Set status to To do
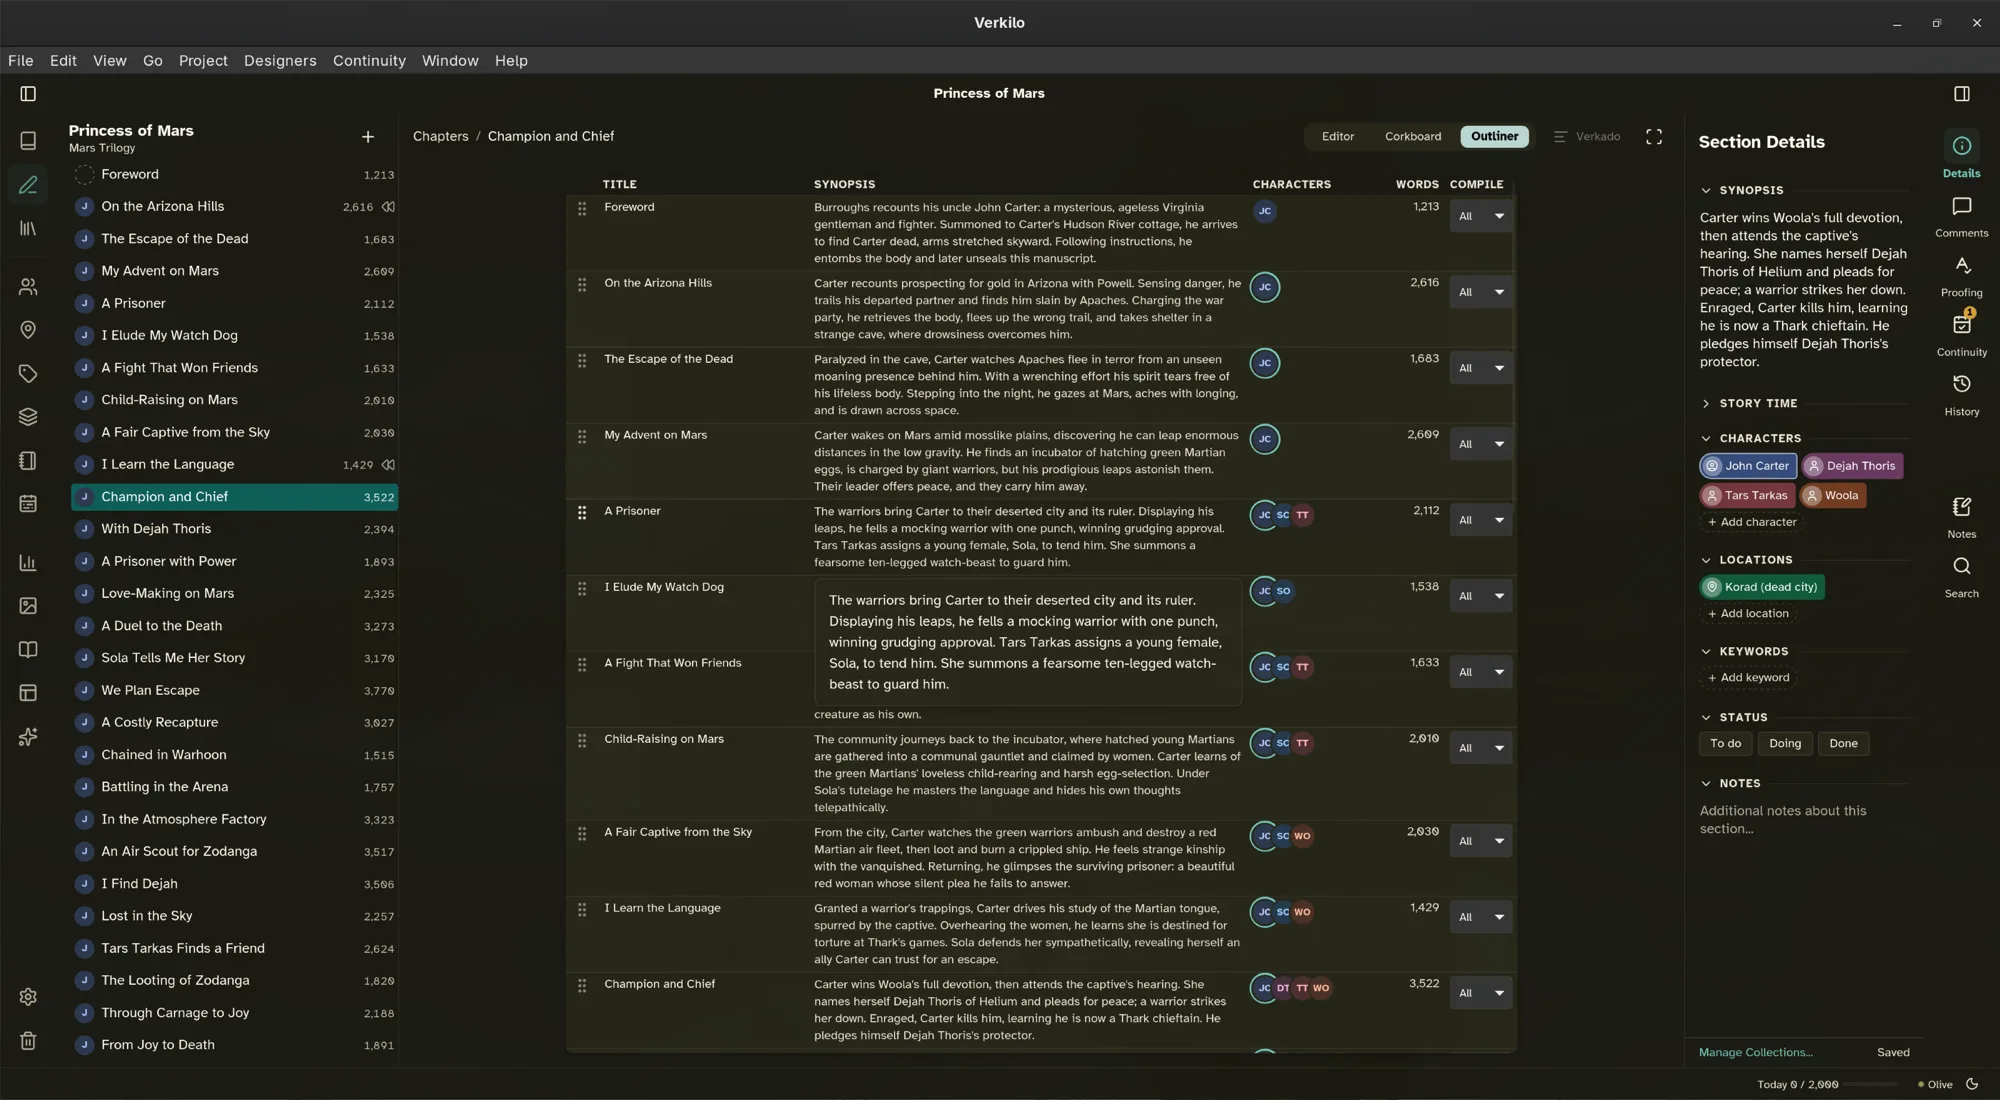The image size is (2000, 1100). pos(1725,744)
